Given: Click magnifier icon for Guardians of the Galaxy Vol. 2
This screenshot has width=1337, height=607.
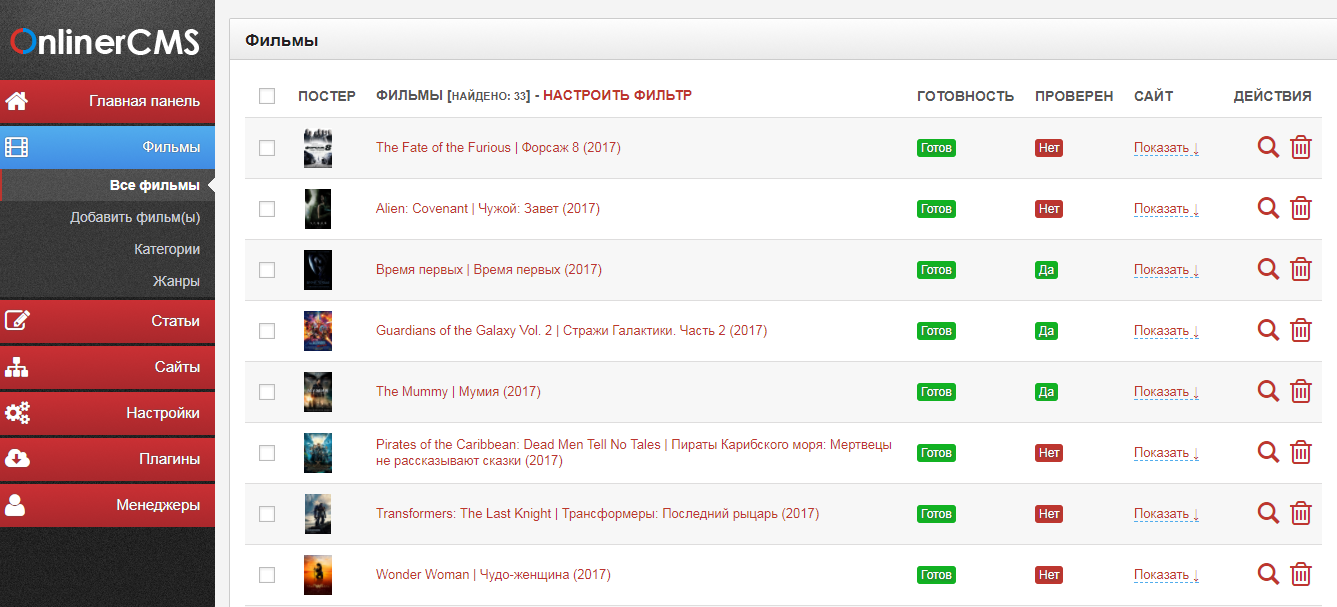Looking at the screenshot, I should 1268,331.
